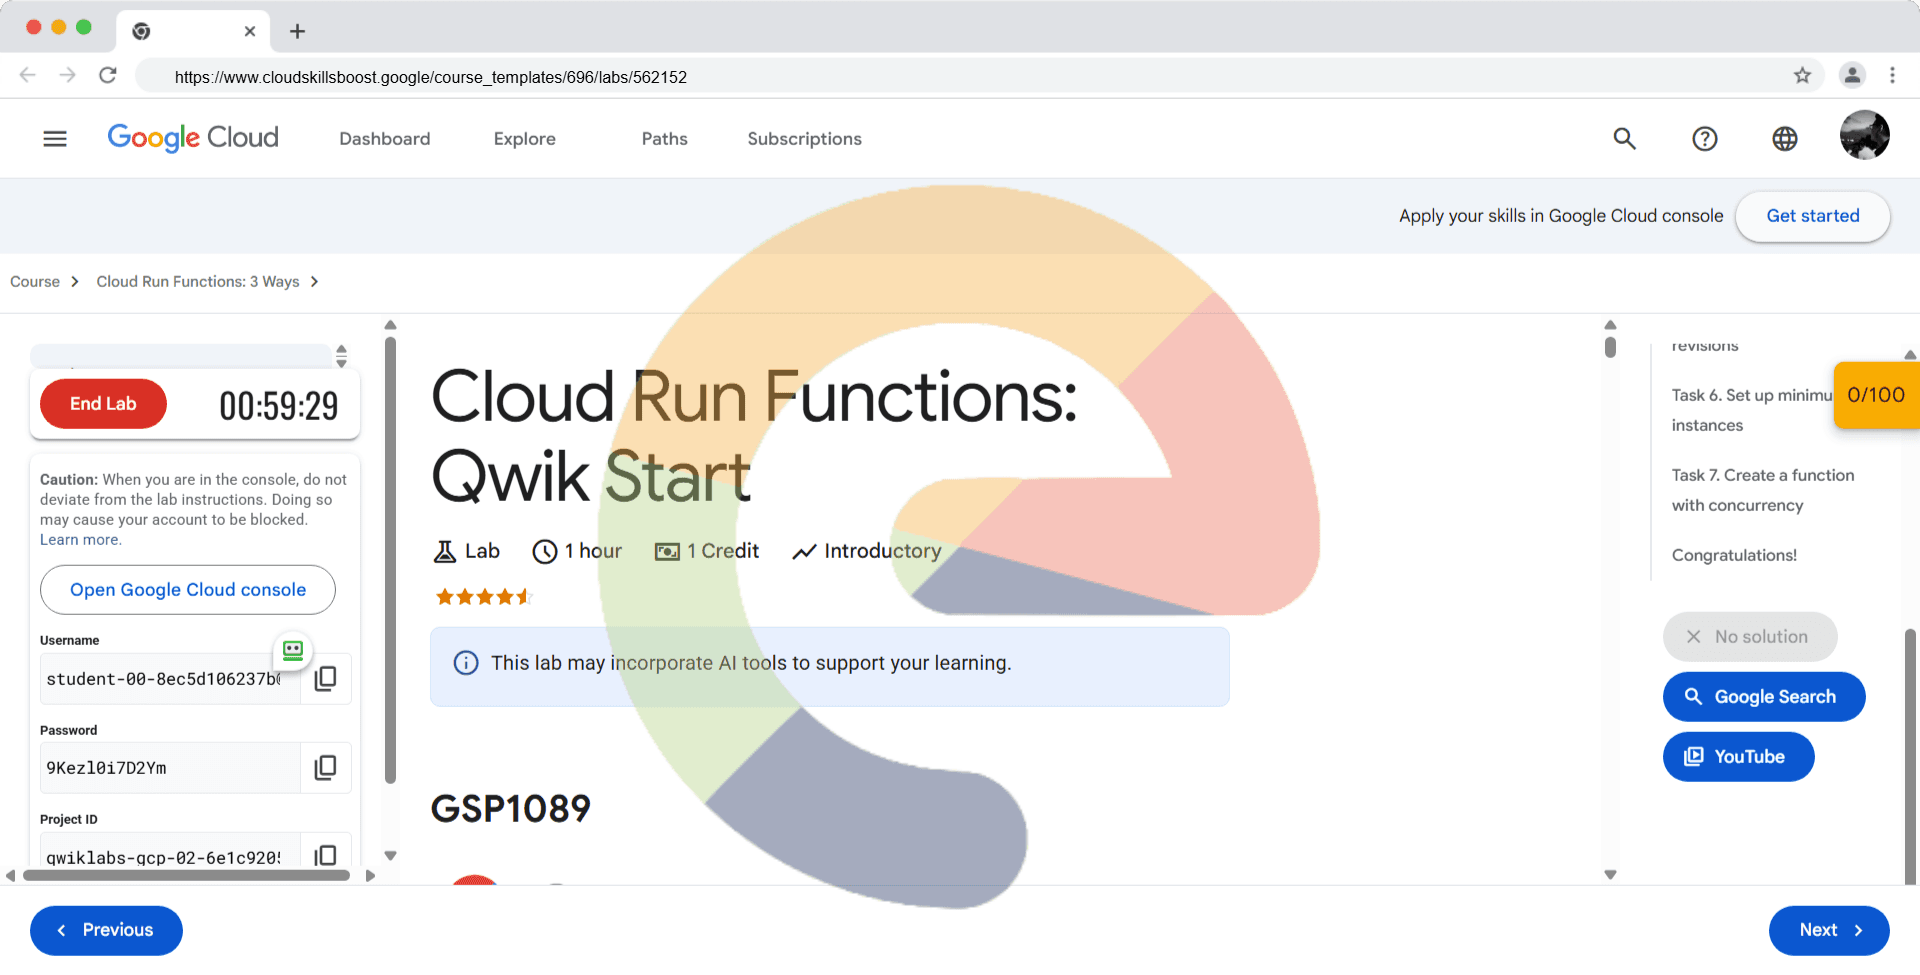Click left panel scroll down arrow

[x=391, y=856]
